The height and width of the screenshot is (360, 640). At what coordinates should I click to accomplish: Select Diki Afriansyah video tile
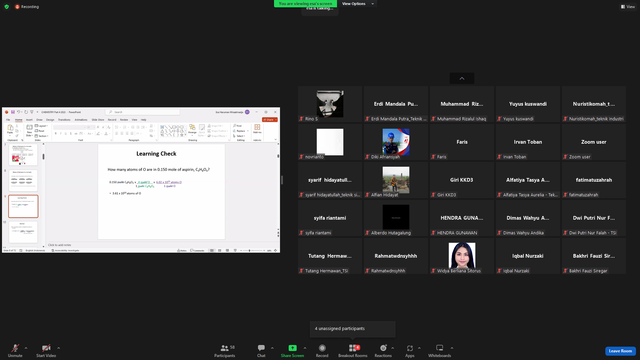(396, 142)
